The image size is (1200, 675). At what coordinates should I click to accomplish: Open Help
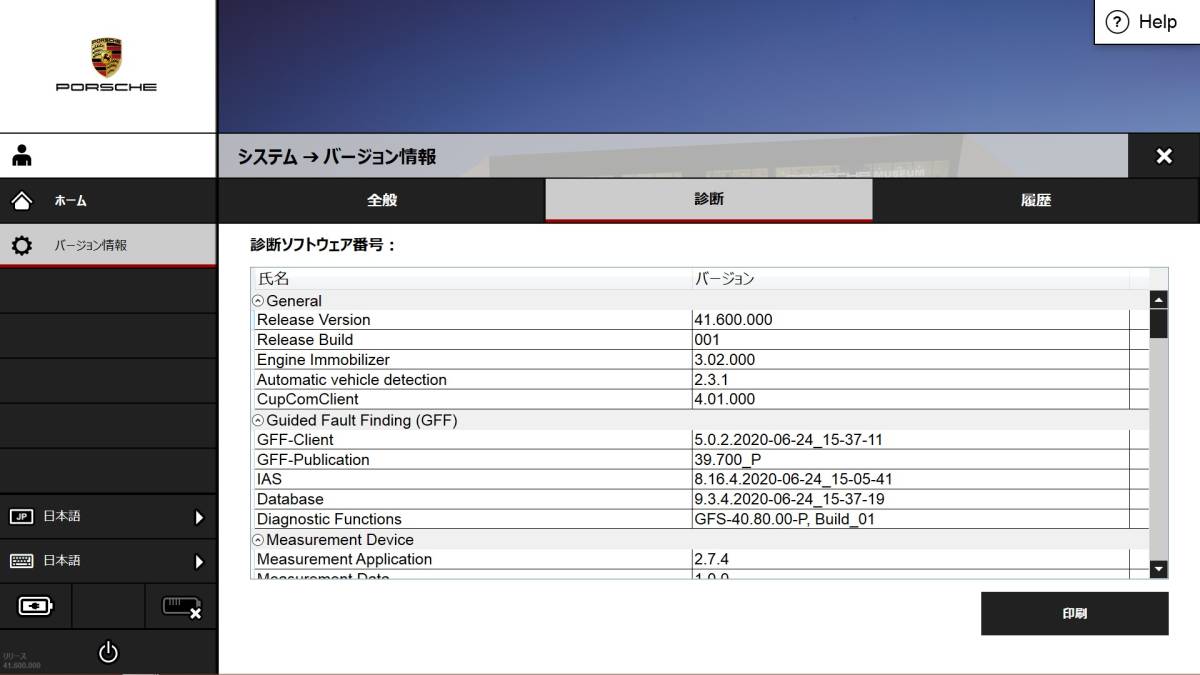(1144, 21)
